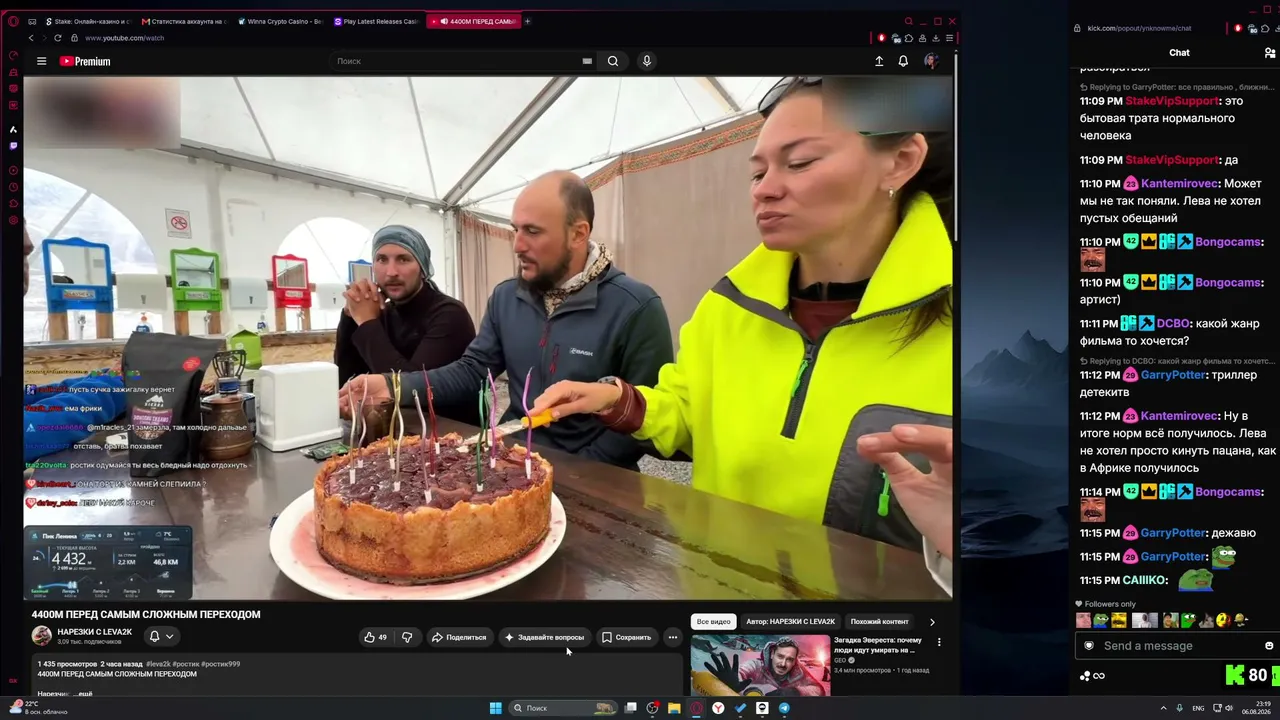
Task: Open the Windows Start menu
Action: click(496, 708)
